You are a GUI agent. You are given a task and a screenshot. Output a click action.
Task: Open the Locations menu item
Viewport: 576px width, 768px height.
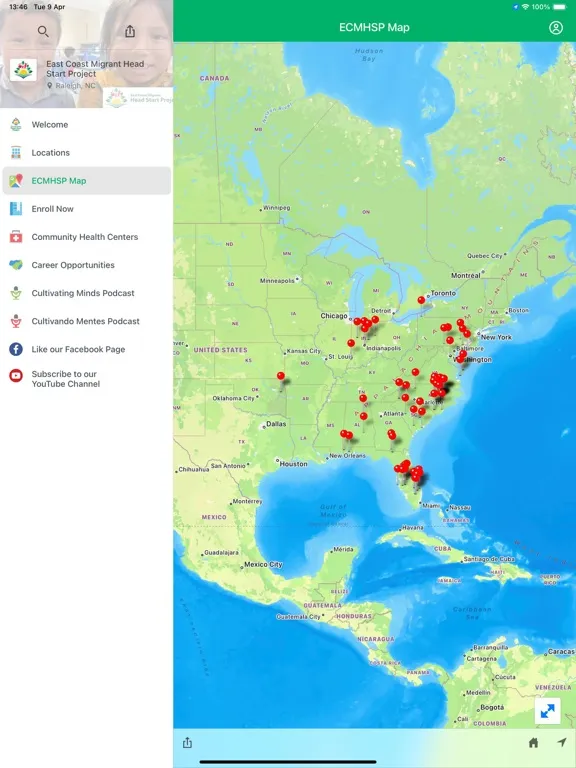point(87,152)
